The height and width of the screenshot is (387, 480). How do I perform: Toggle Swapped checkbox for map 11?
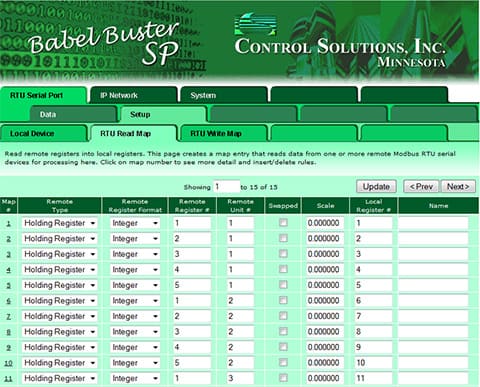coord(283,378)
